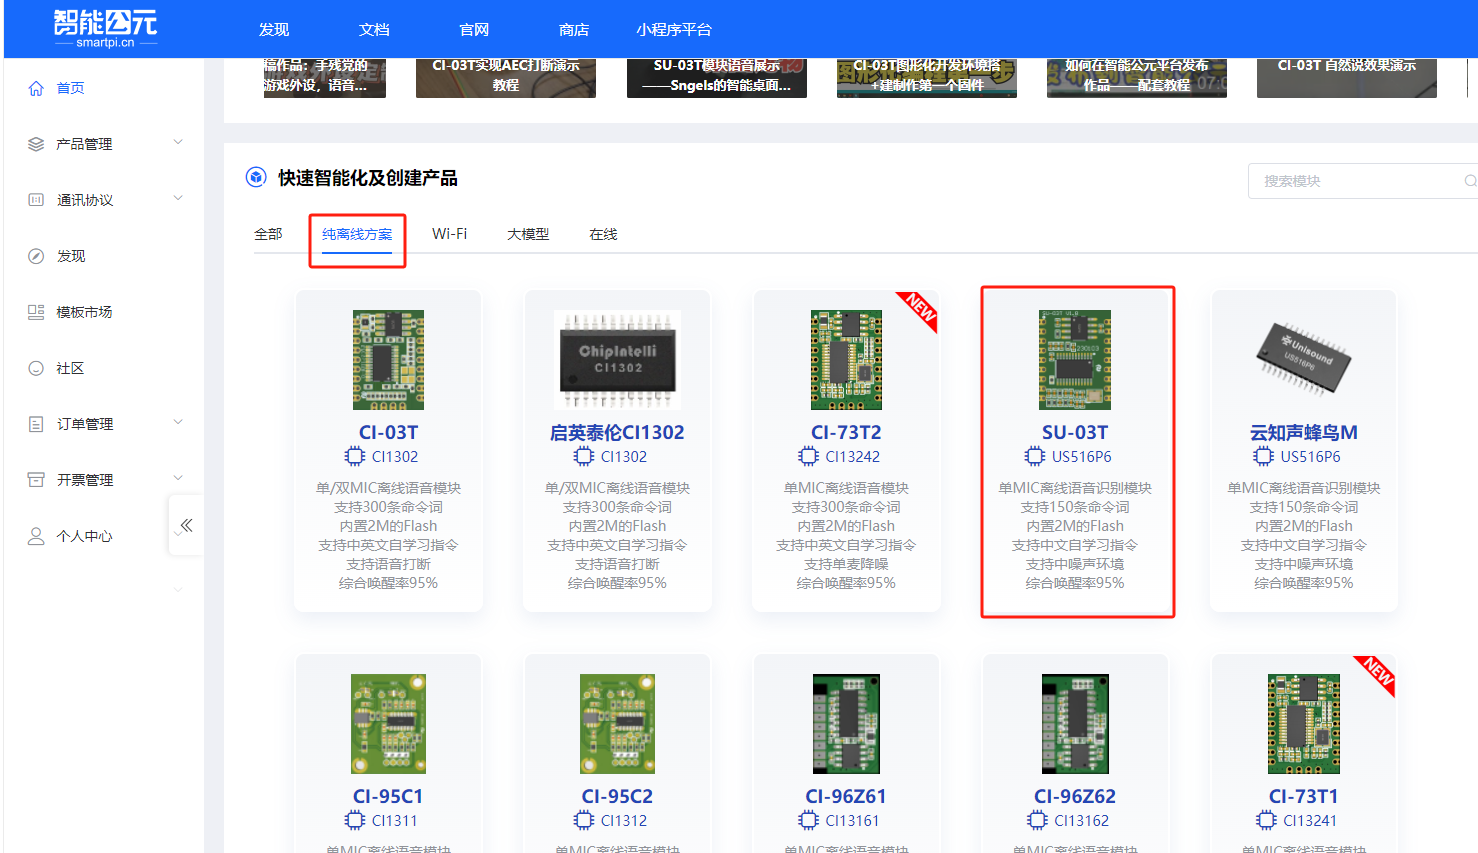Image resolution: width=1478 pixels, height=853 pixels.
Task: Click the 社区 smiley icon
Action: coord(36,368)
